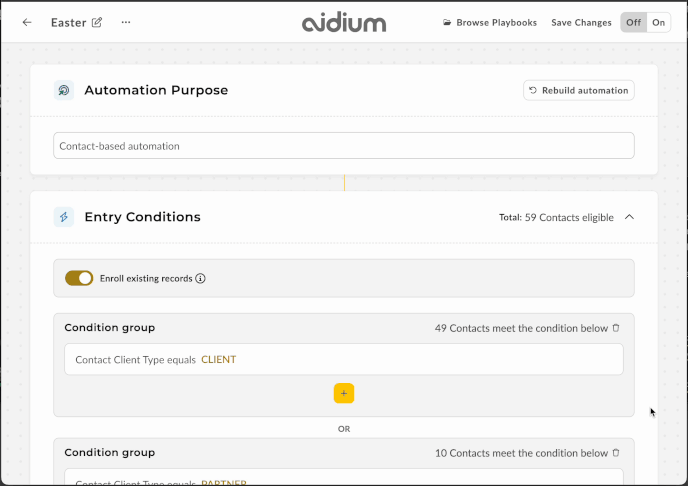
Task: Delete the 10 Contacts condition group
Action: (x=616, y=453)
